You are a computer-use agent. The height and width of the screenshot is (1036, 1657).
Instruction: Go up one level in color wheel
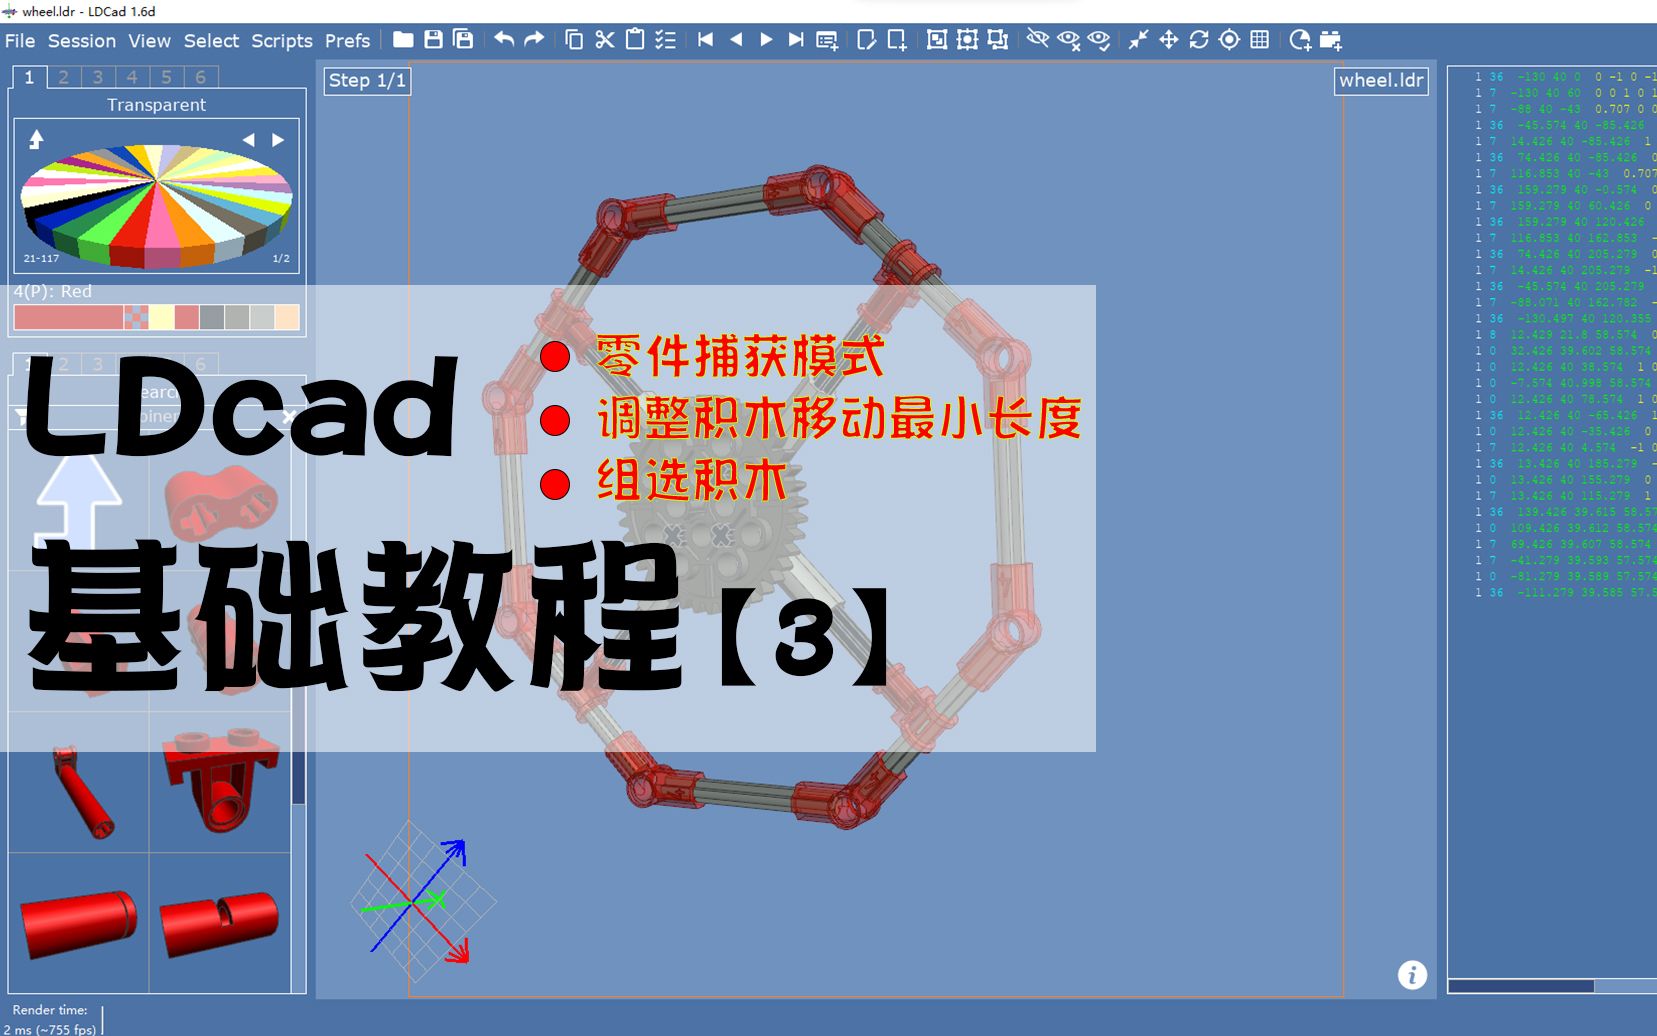point(36,139)
